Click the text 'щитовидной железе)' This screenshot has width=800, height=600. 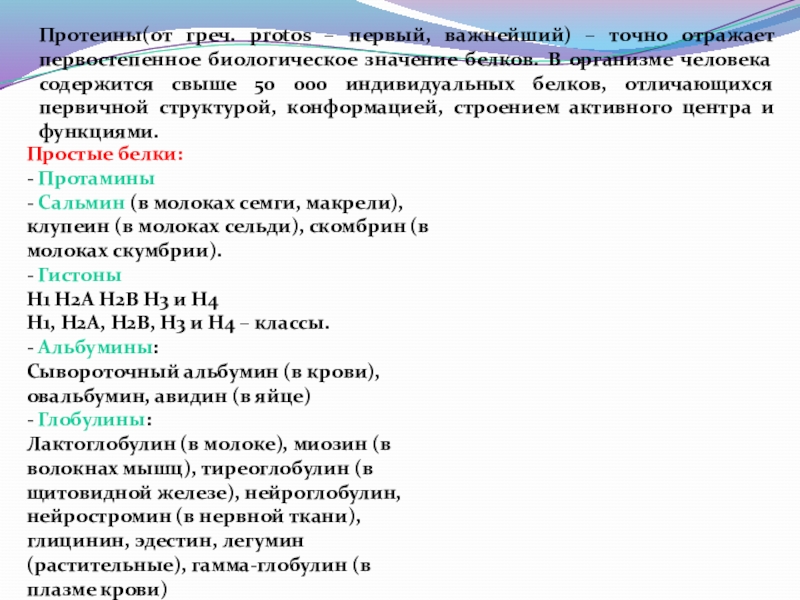point(133,493)
